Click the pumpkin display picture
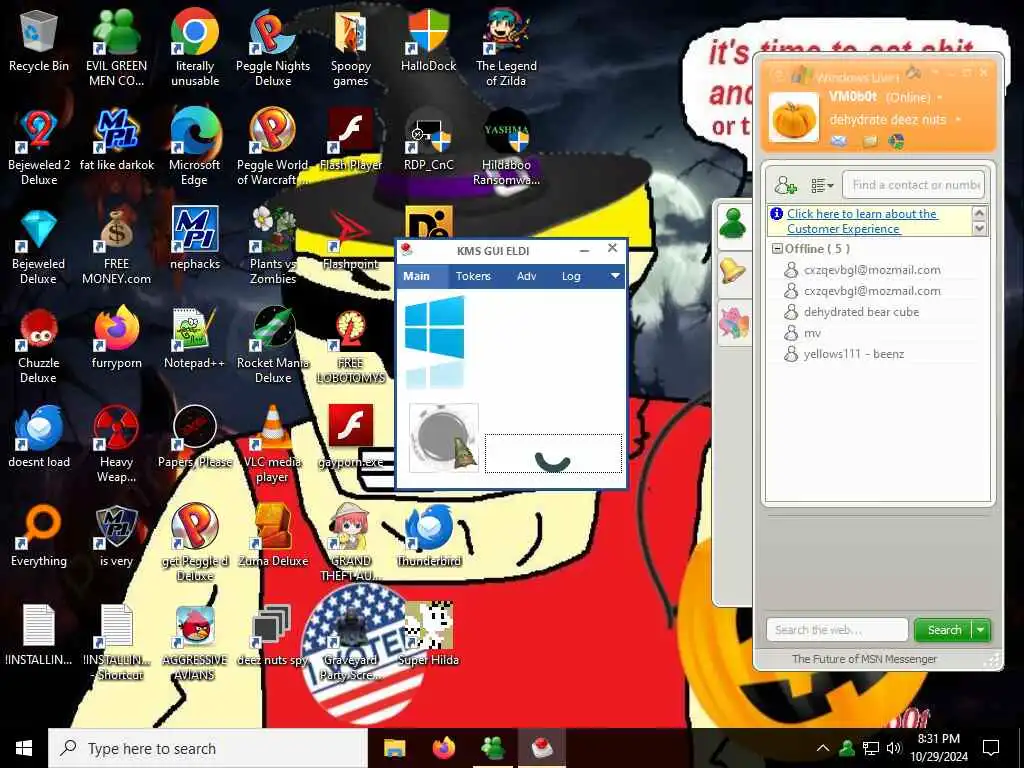Screen dimensions: 1024x768 pos(793,118)
